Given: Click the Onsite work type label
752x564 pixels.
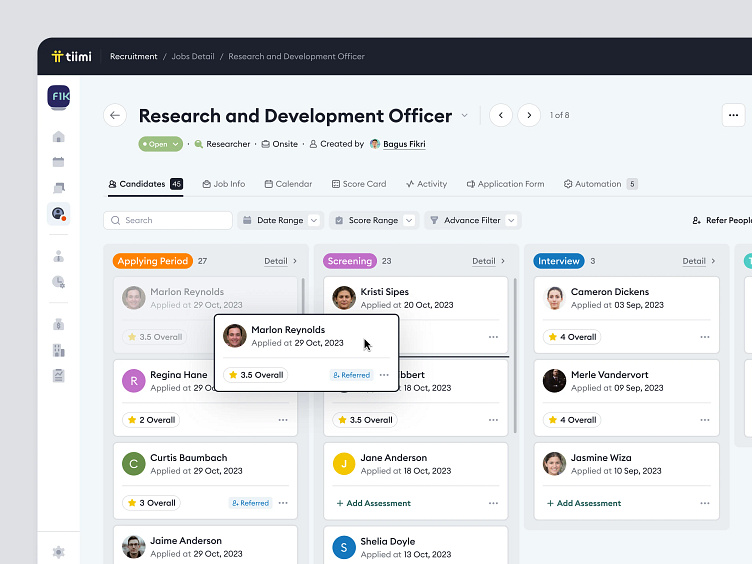Looking at the screenshot, I should pos(280,144).
